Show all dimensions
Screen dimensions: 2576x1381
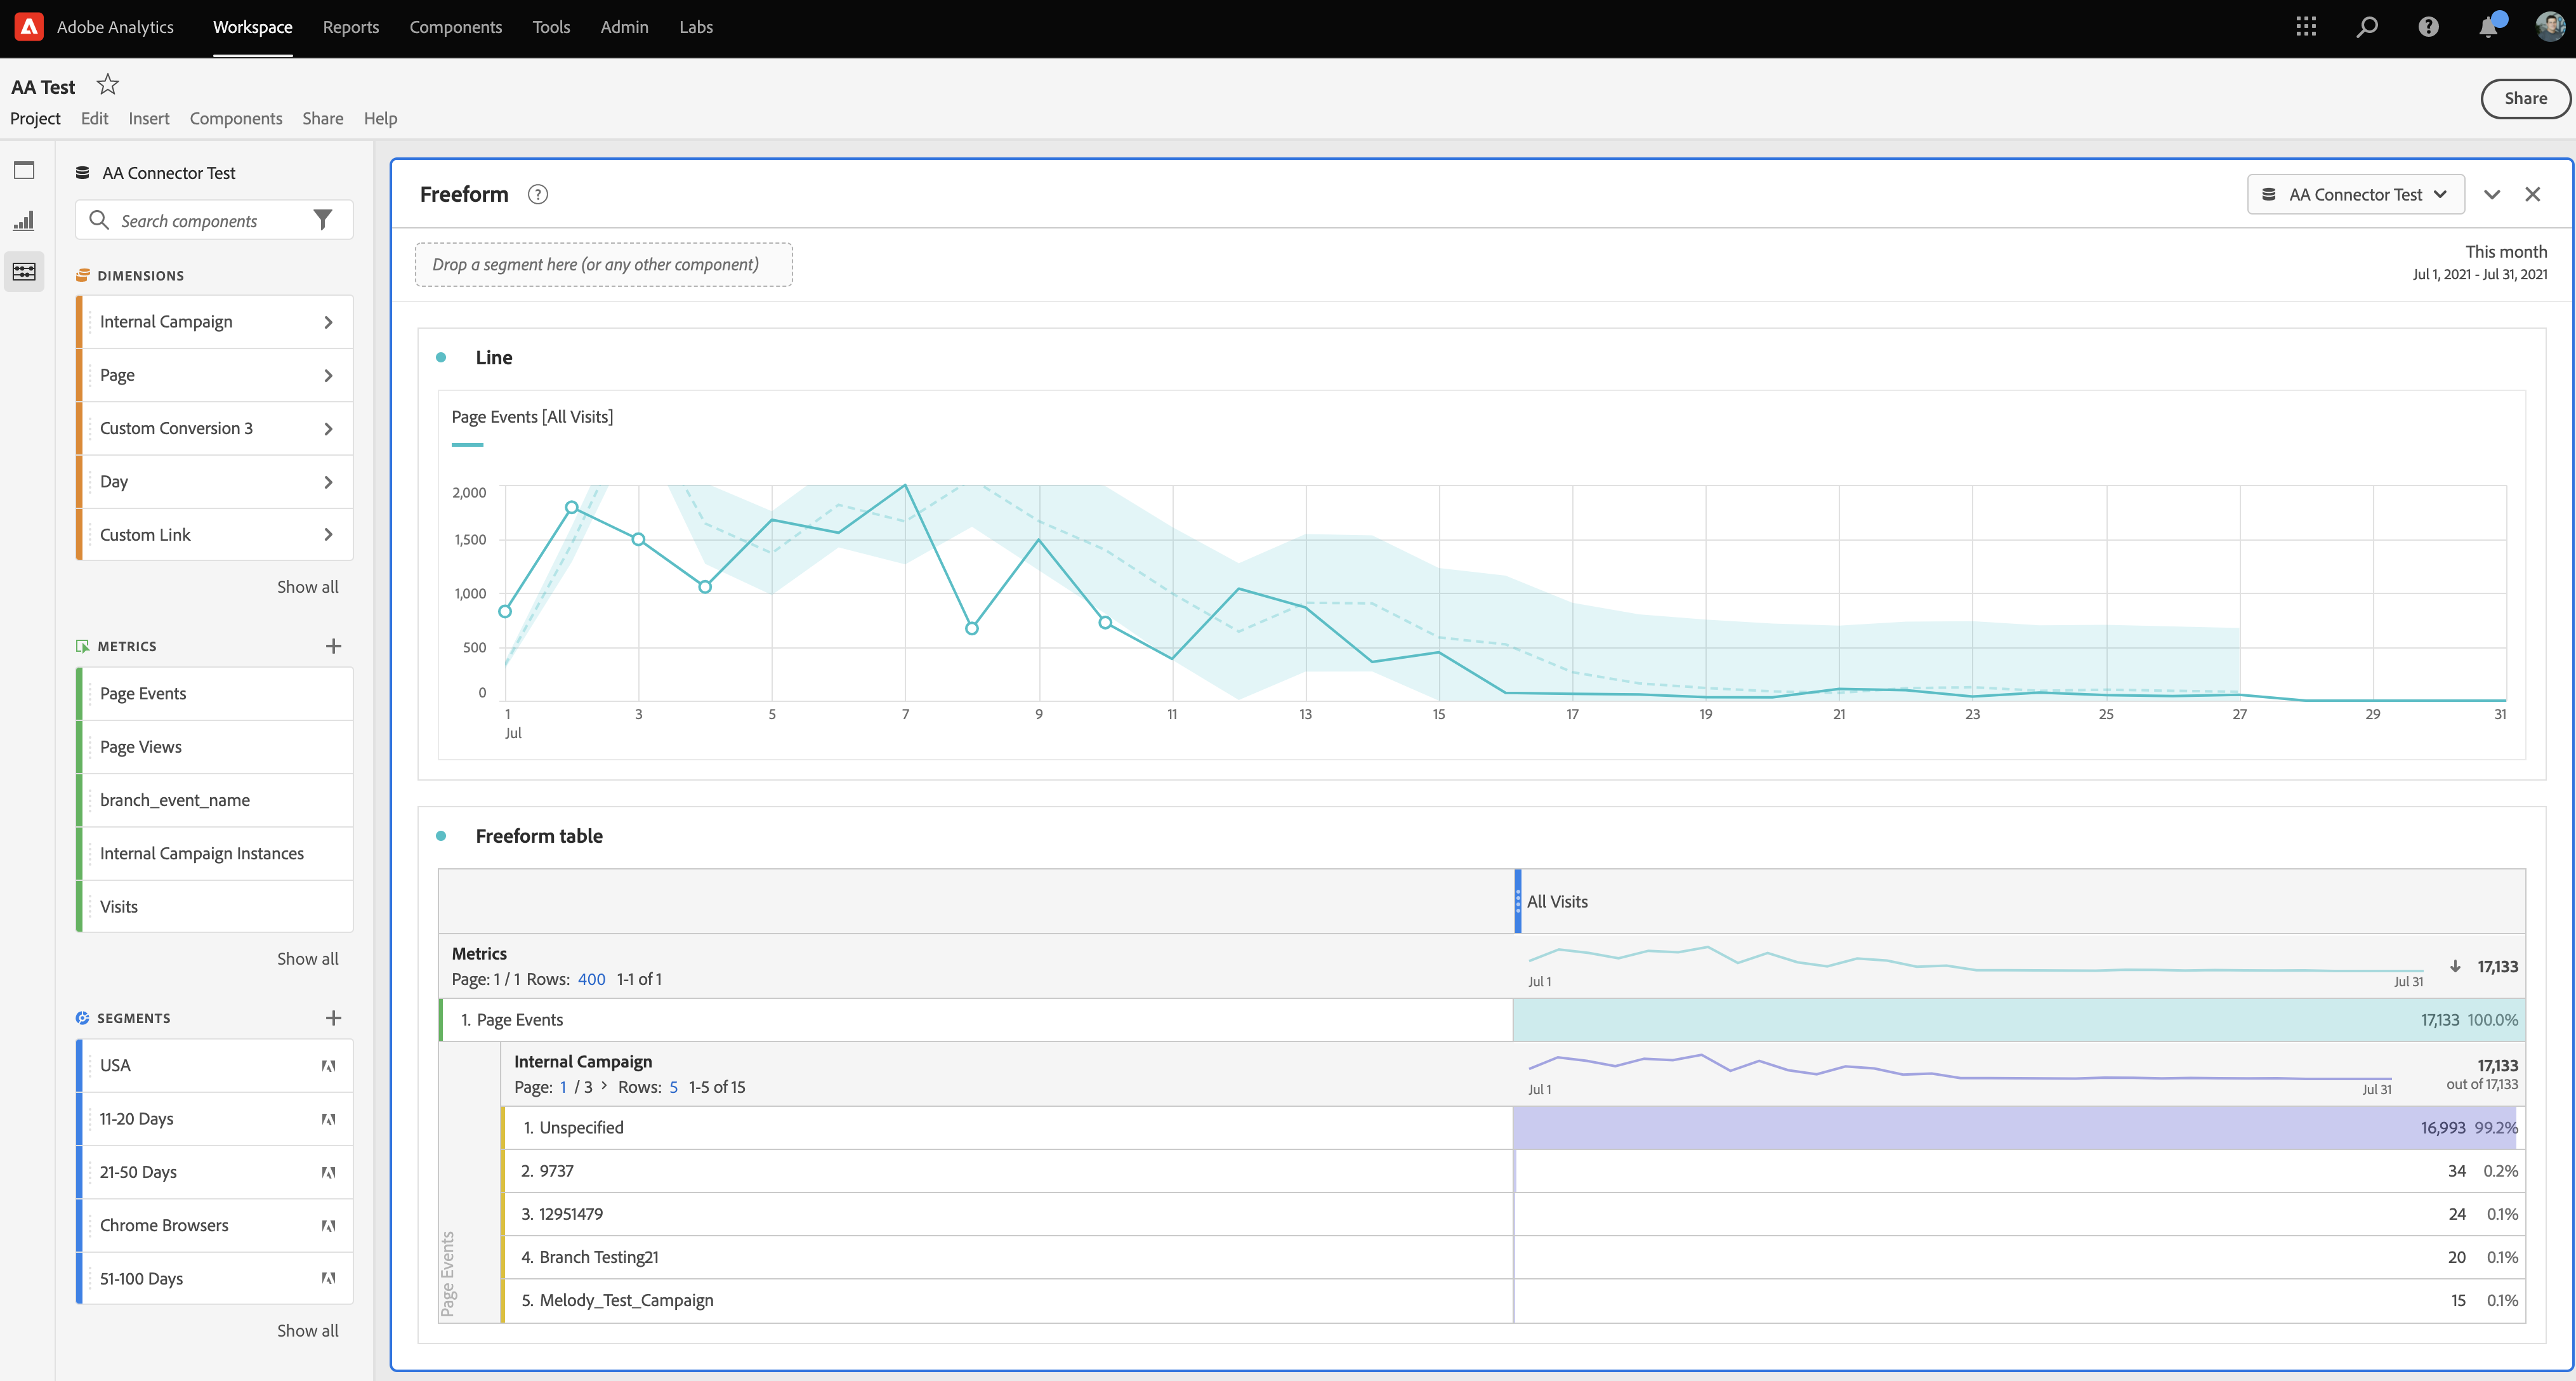(x=308, y=587)
